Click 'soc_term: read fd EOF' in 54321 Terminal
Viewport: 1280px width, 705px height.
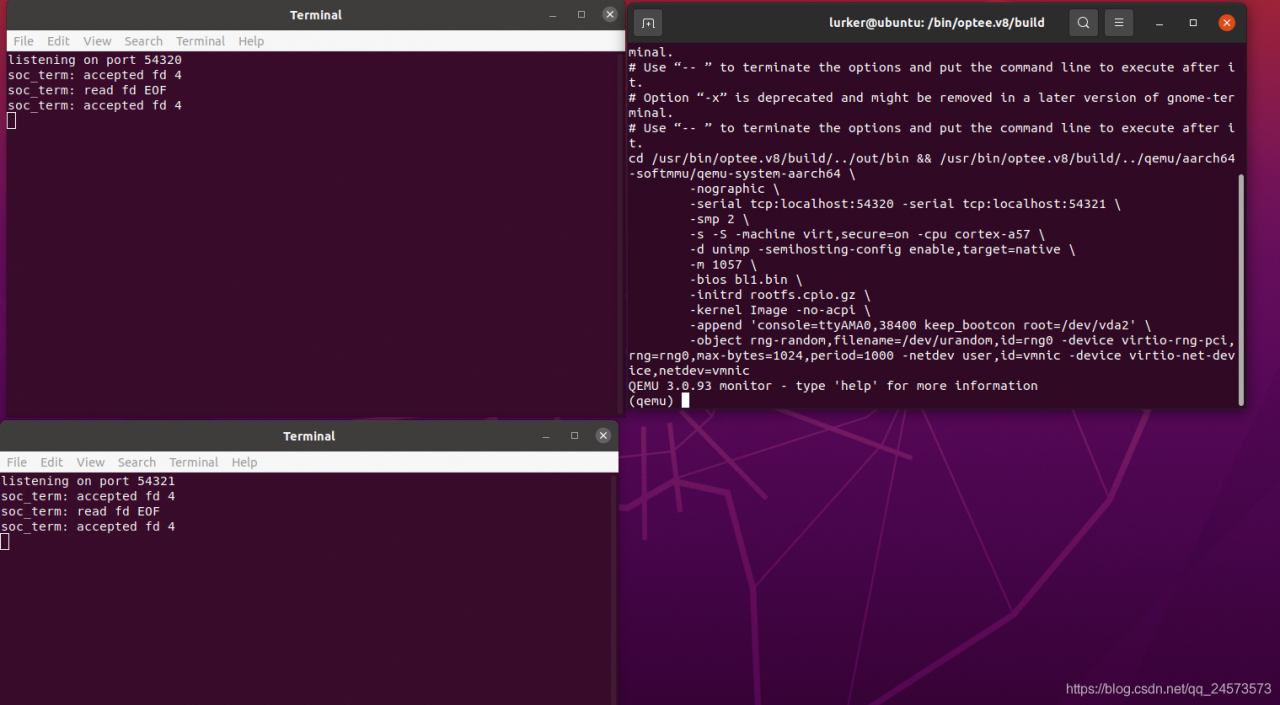pos(80,511)
